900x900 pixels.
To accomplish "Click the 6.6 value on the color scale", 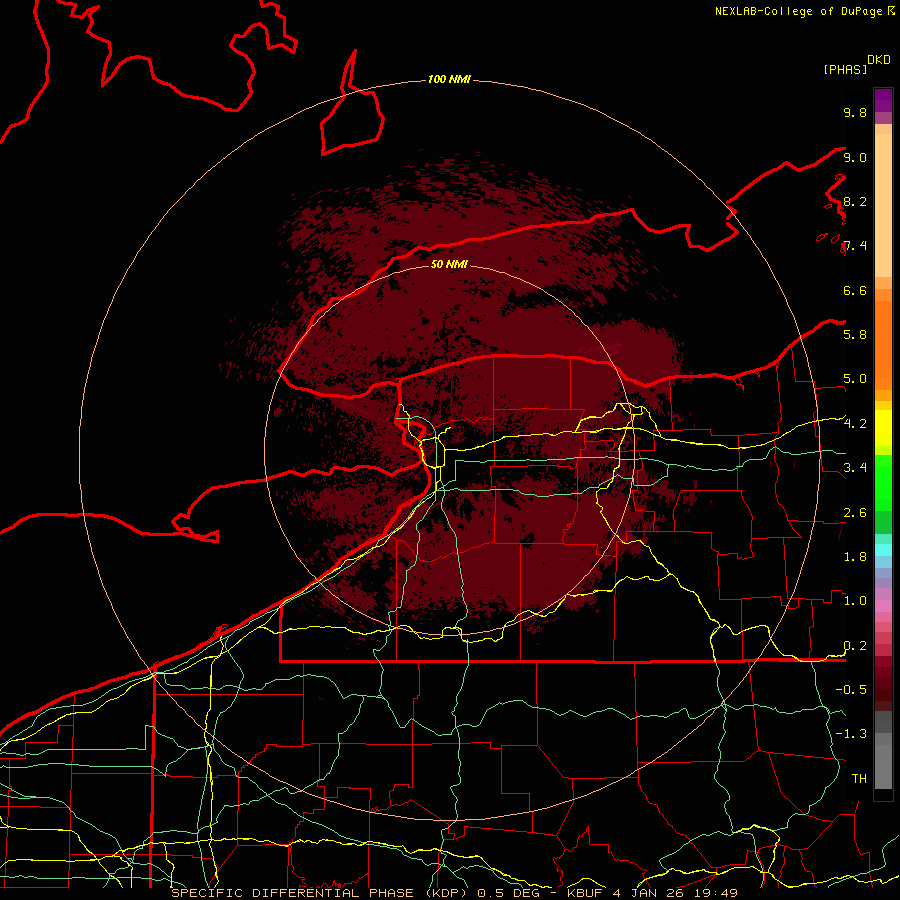I will pyautogui.click(x=855, y=290).
